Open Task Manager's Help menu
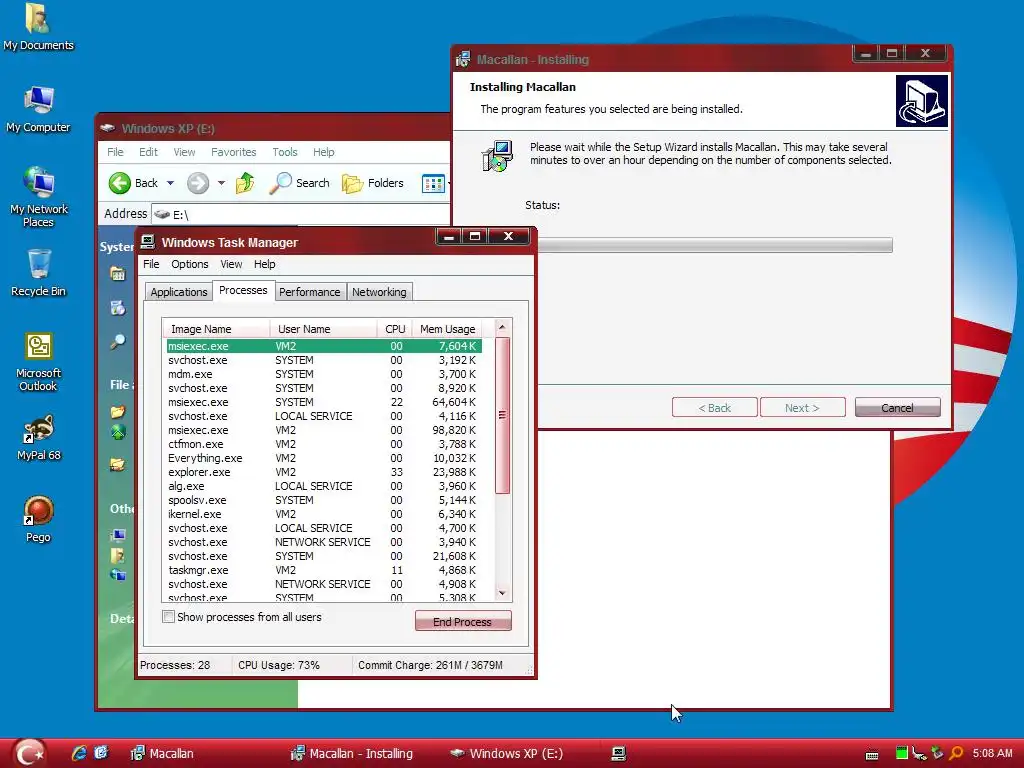 (x=264, y=264)
